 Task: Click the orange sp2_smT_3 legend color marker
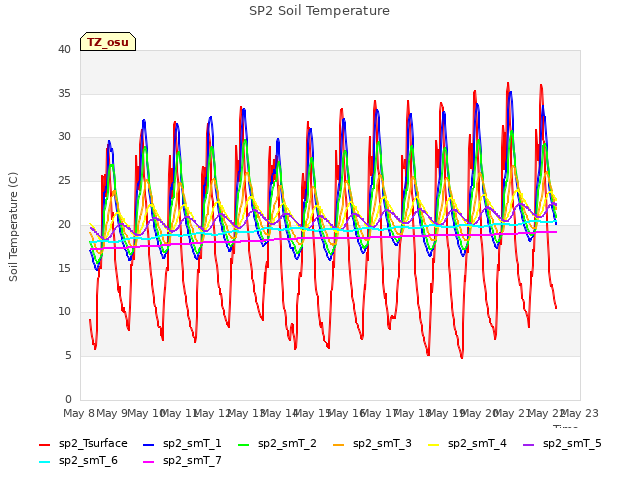(x=339, y=444)
